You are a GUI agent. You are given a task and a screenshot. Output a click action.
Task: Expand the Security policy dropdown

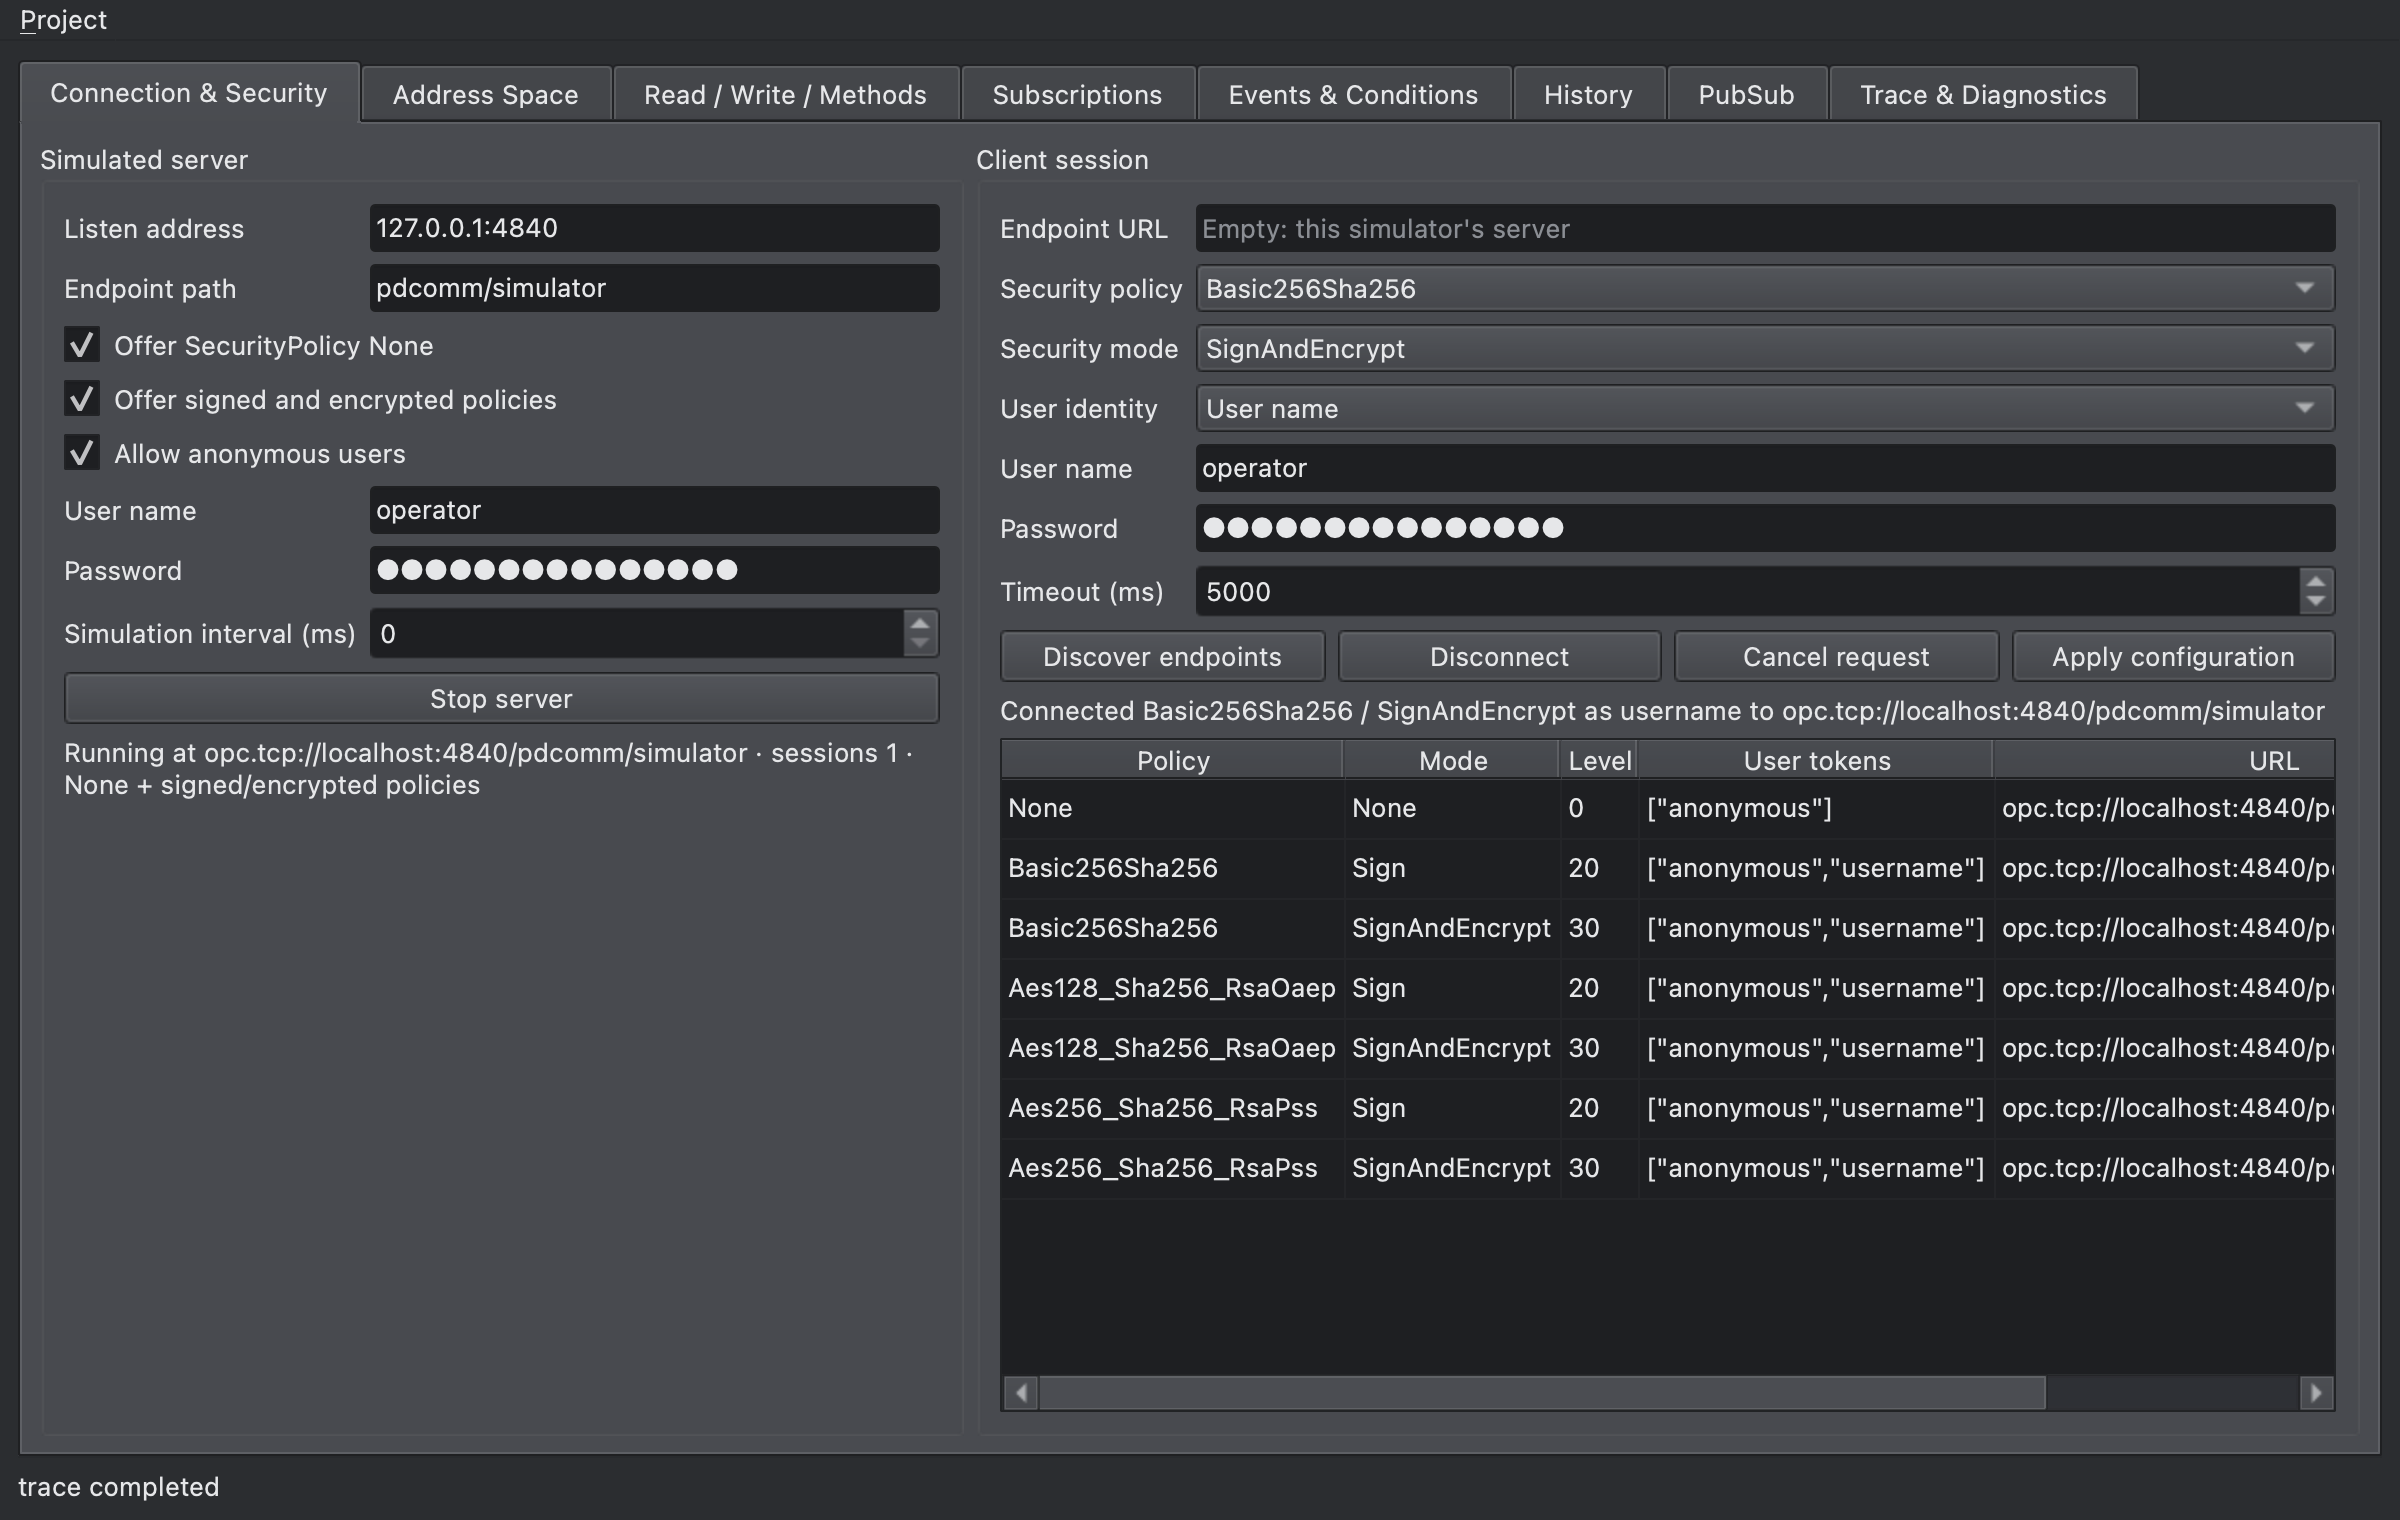coord(1765,288)
